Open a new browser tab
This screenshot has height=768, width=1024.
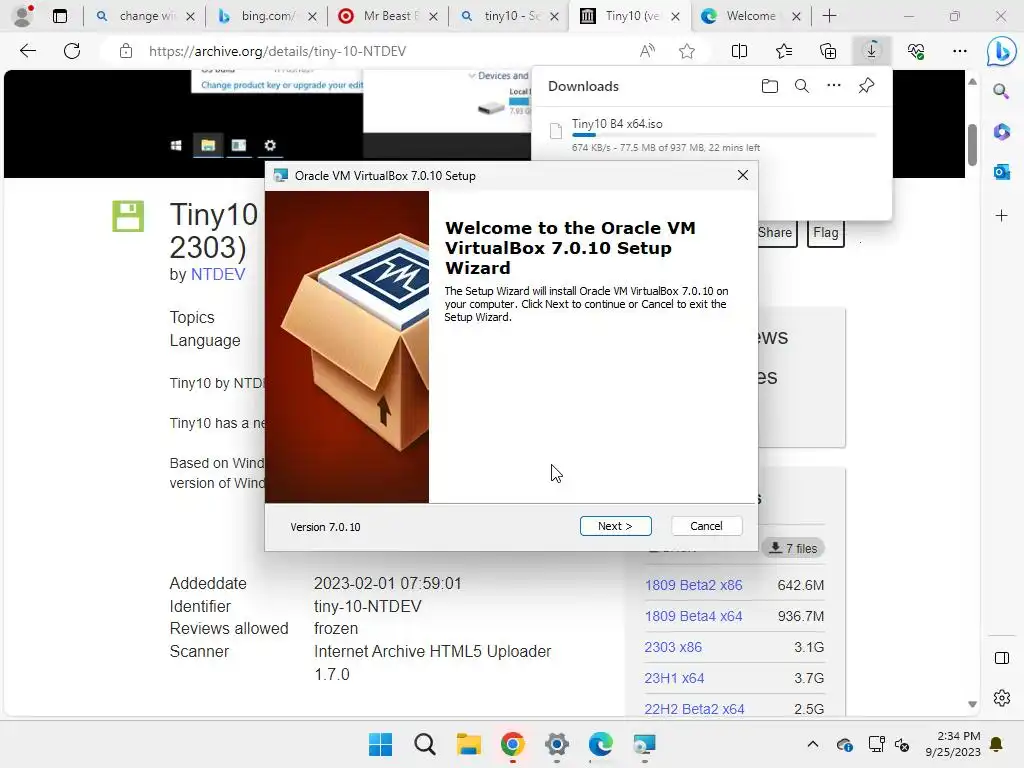tap(829, 16)
